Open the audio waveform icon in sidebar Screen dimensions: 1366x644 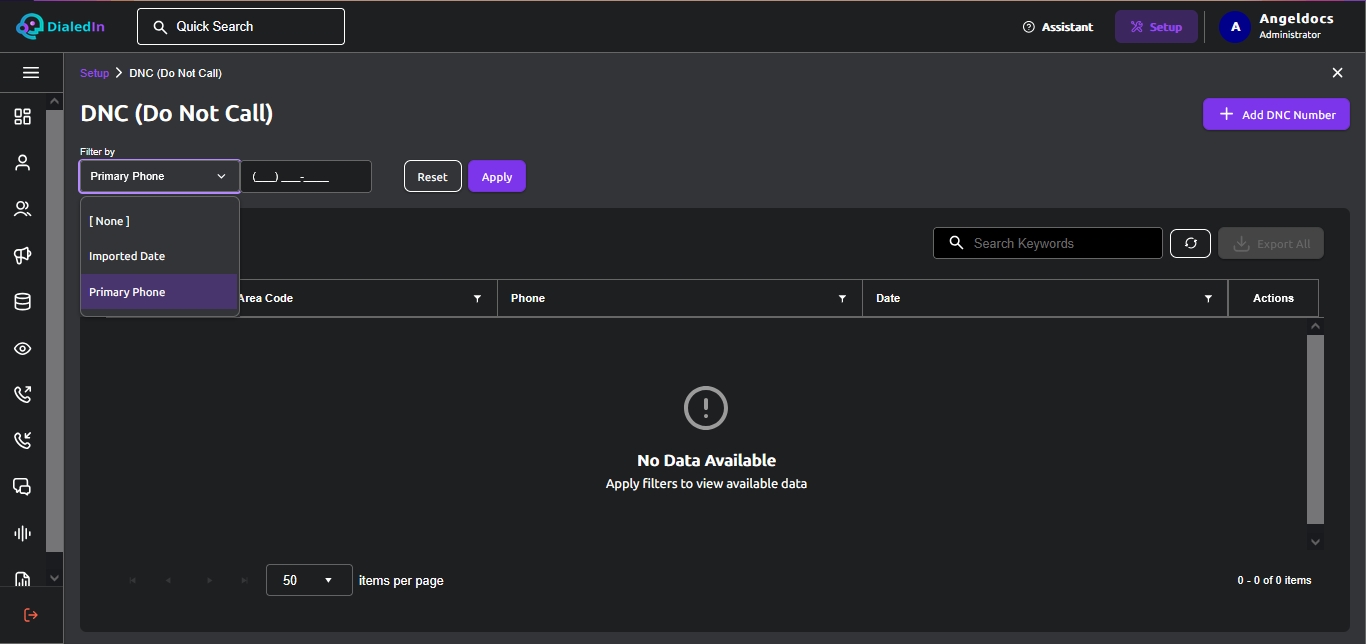(x=22, y=534)
